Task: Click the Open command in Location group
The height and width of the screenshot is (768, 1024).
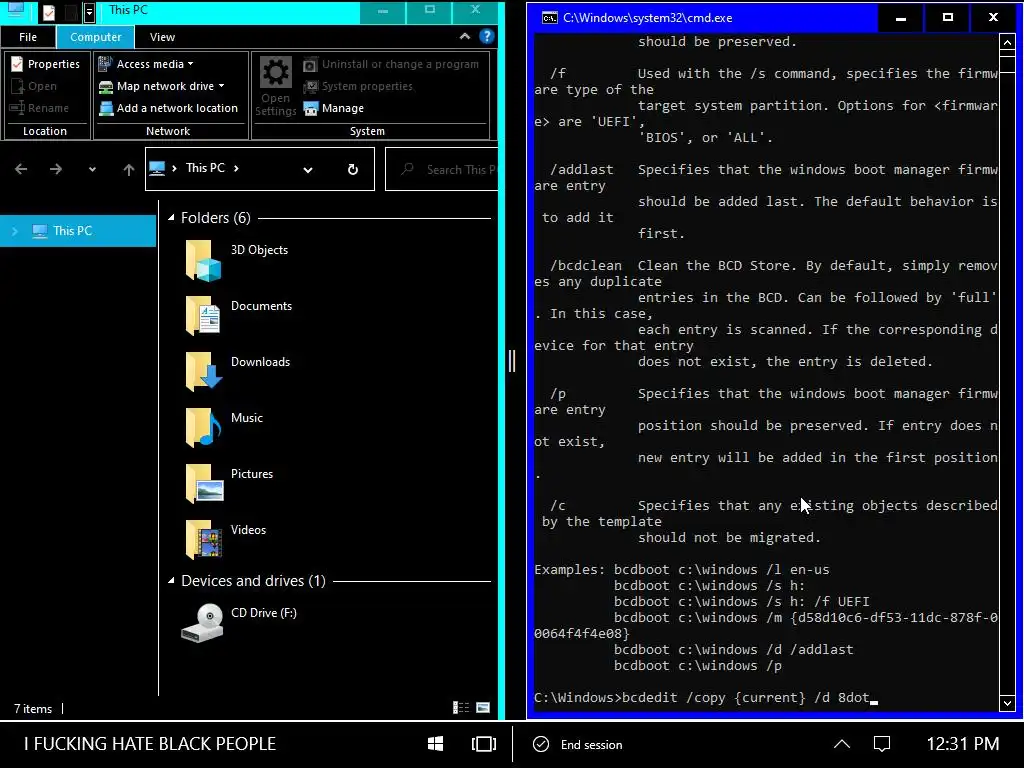Action: 34,86
